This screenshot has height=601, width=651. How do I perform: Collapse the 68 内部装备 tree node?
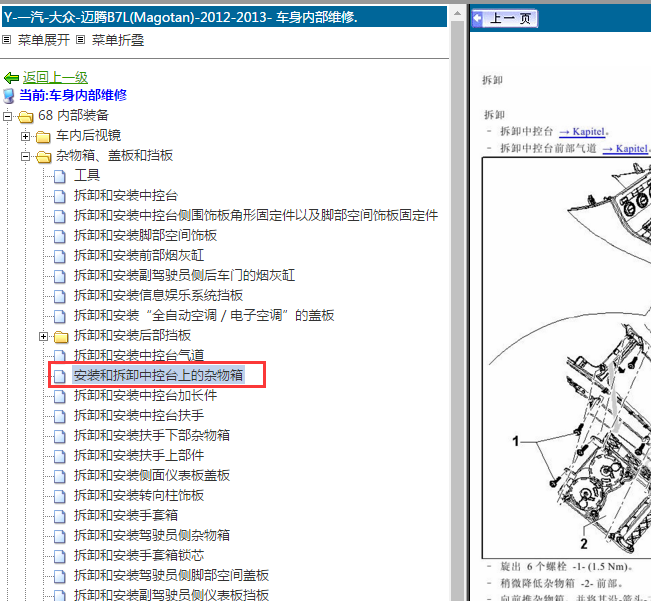7,117
